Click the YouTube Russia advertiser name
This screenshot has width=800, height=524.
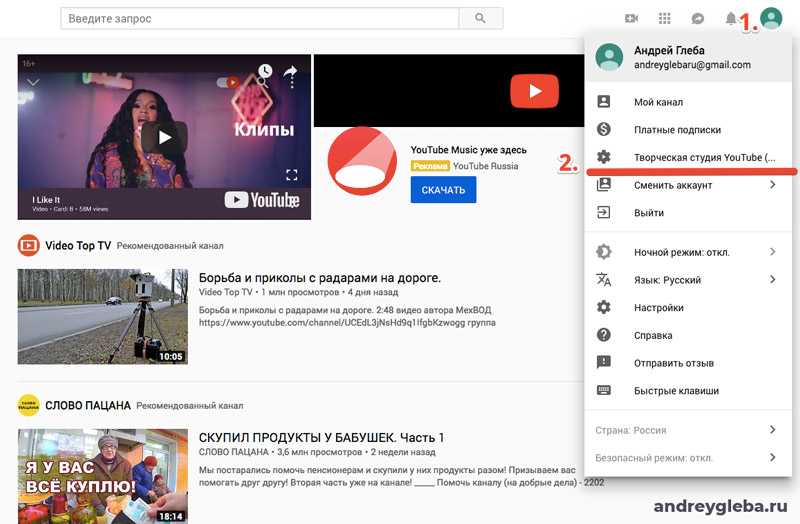coord(485,166)
